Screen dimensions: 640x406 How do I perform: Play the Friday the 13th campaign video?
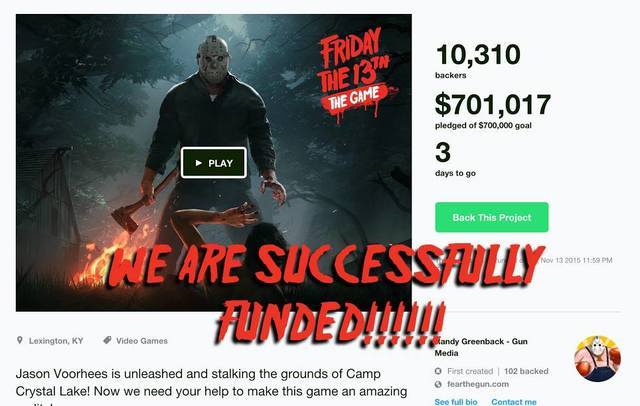pyautogui.click(x=213, y=163)
